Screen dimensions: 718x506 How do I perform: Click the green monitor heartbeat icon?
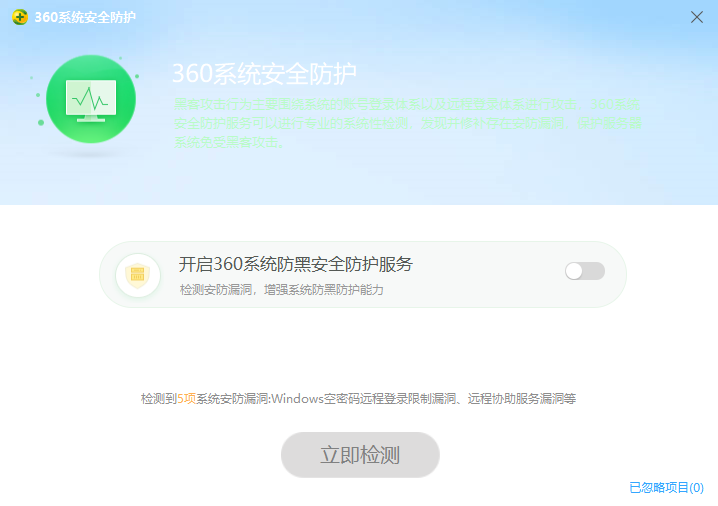91,99
